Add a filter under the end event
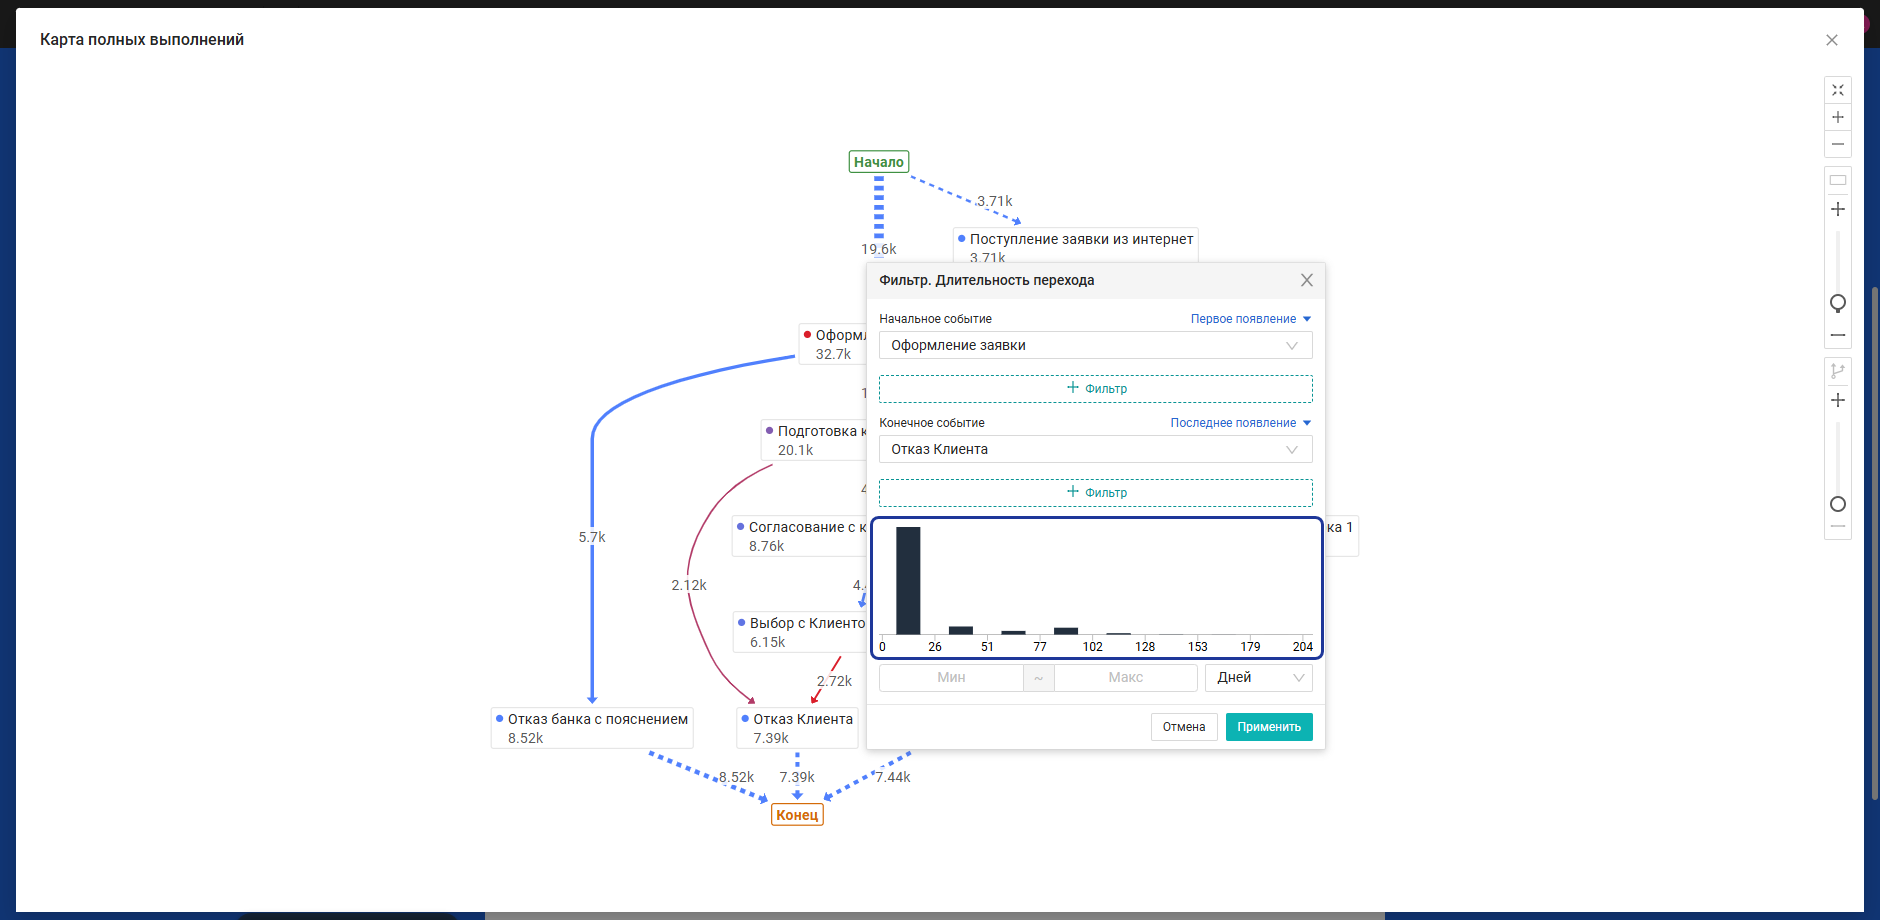The width and height of the screenshot is (1880, 920). pyautogui.click(x=1096, y=492)
